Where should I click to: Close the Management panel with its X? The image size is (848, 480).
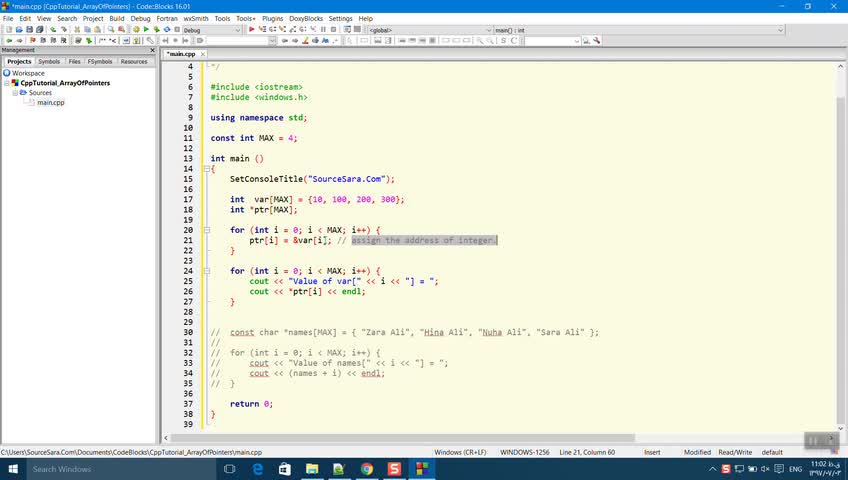coord(151,50)
